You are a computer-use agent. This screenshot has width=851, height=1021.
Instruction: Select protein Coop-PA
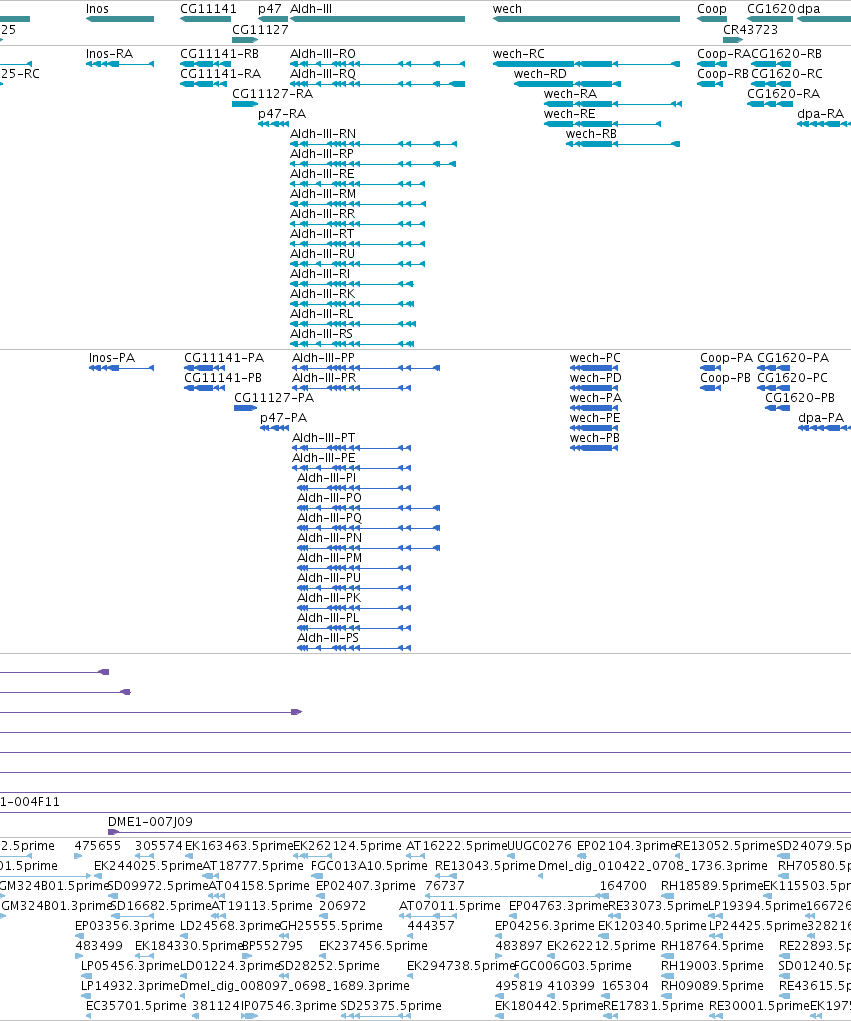pos(710,368)
